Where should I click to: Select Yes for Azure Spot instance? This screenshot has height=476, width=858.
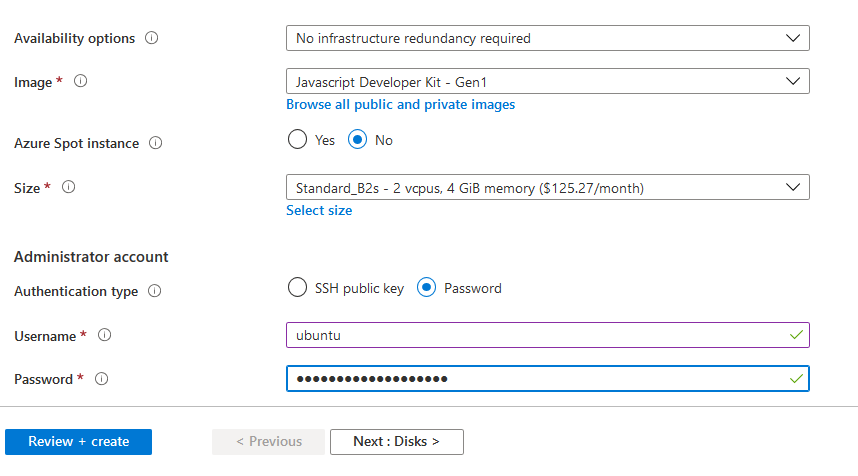(297, 140)
